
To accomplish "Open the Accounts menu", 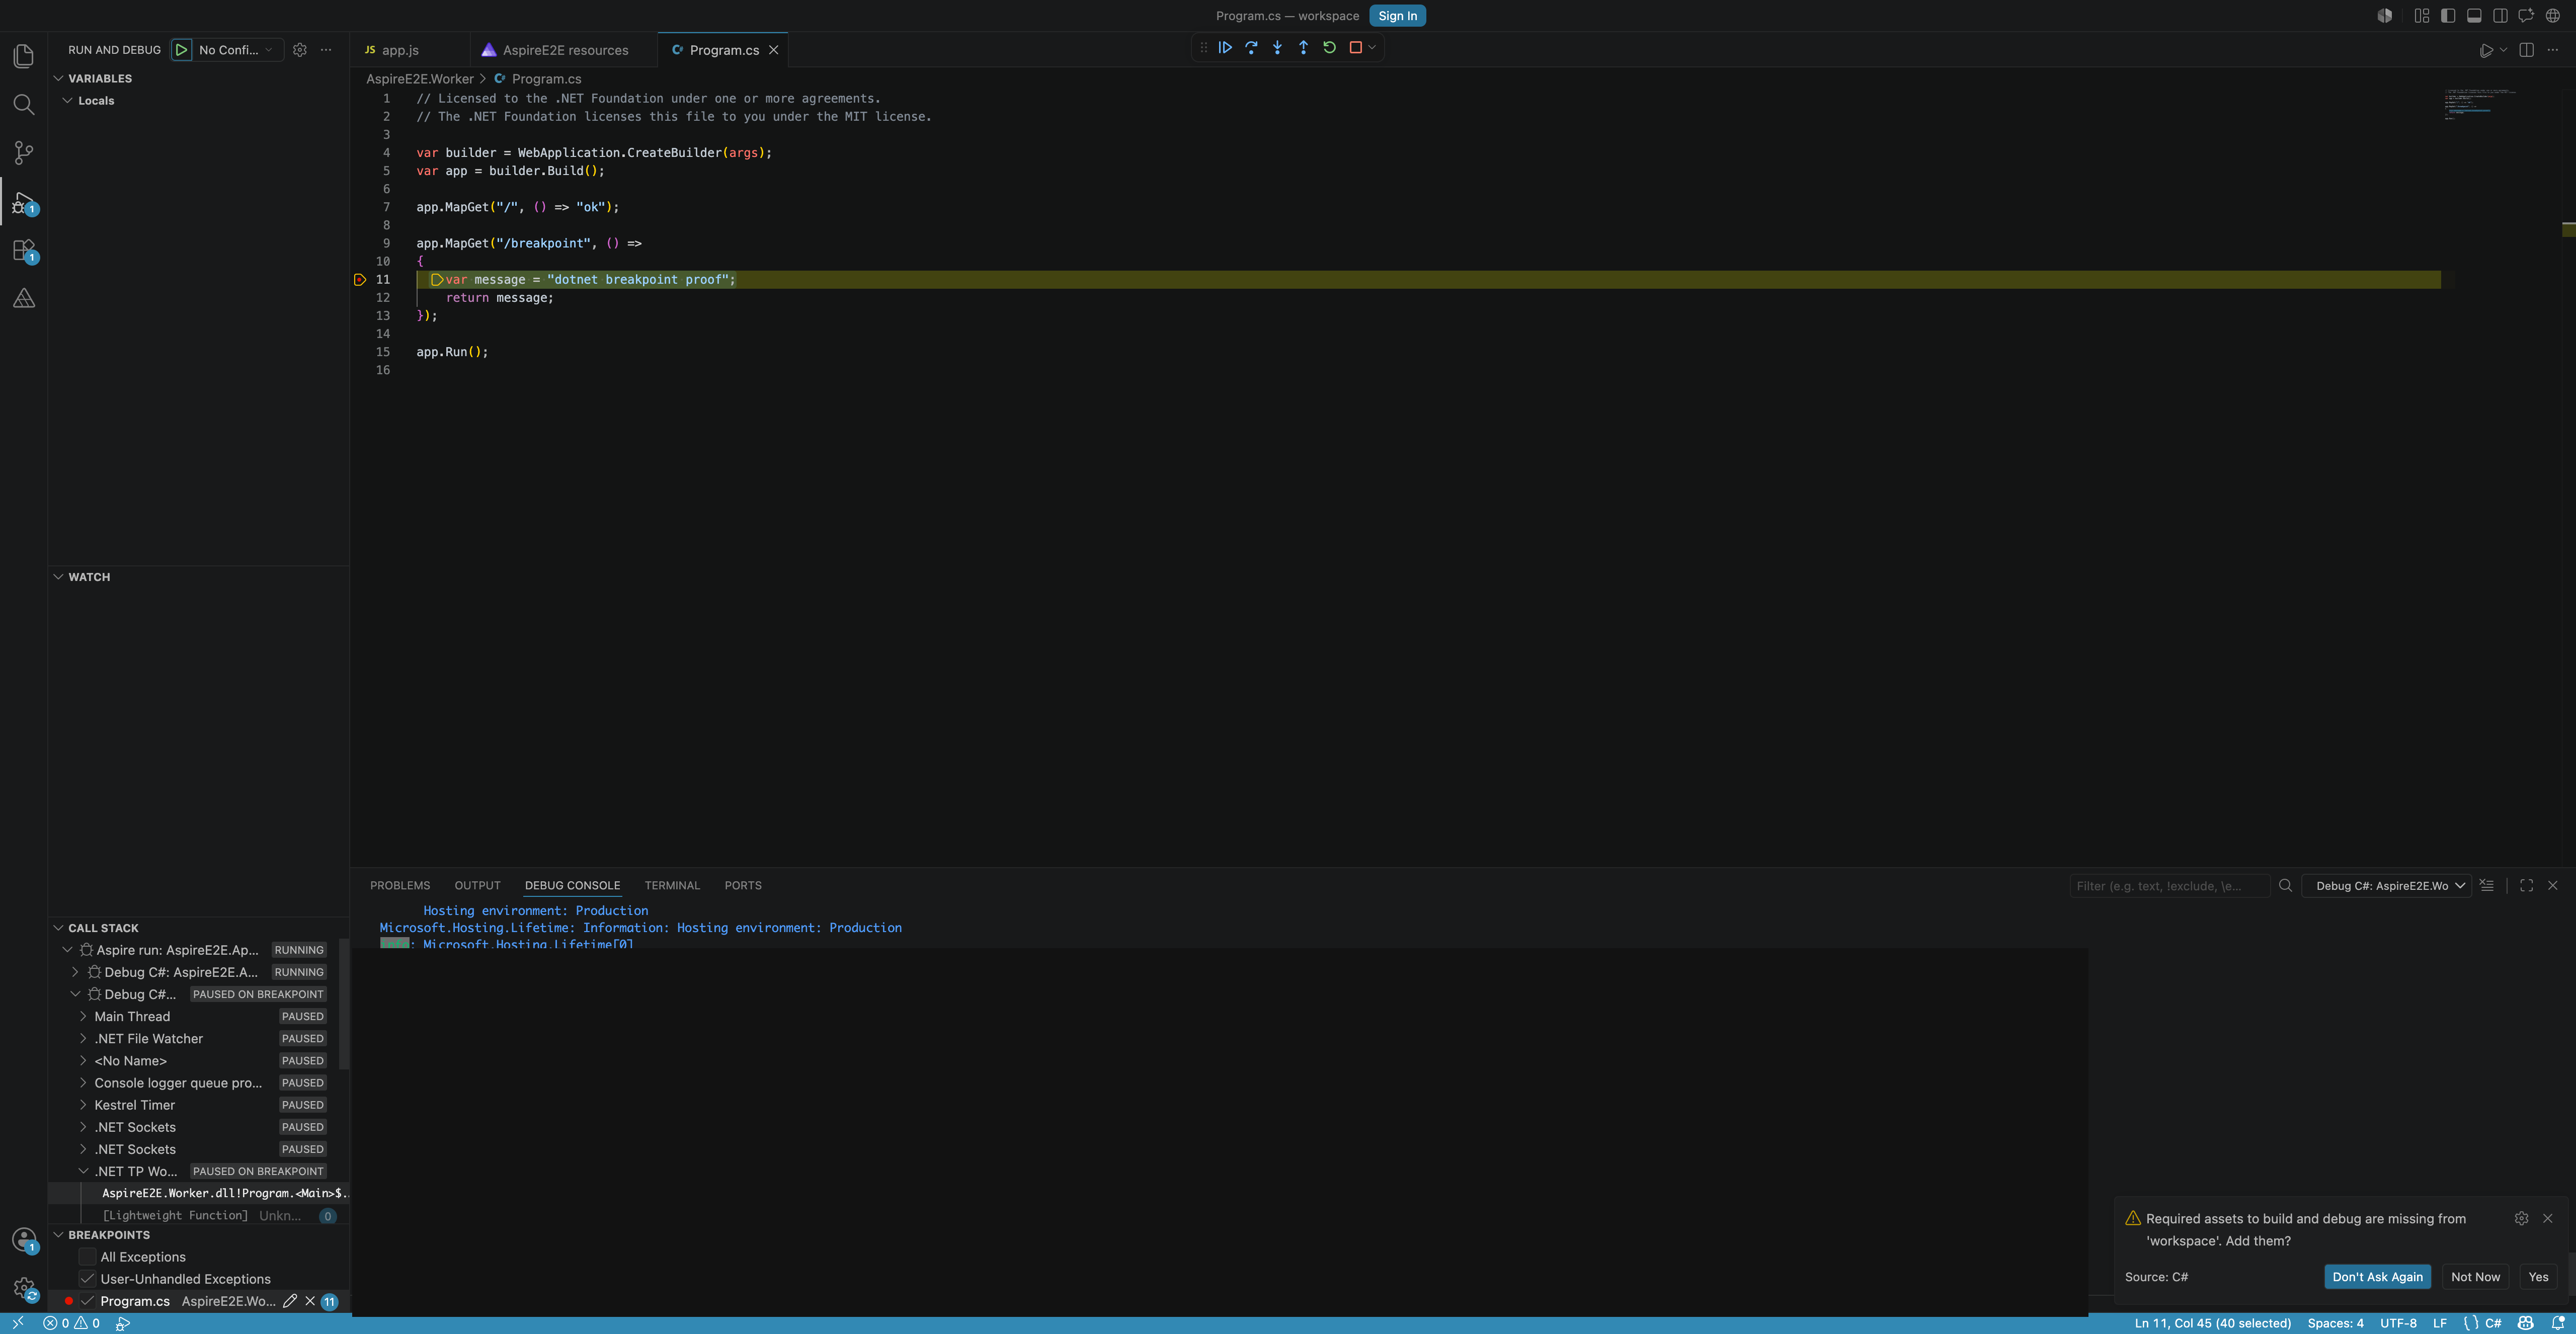I will click(x=24, y=1240).
